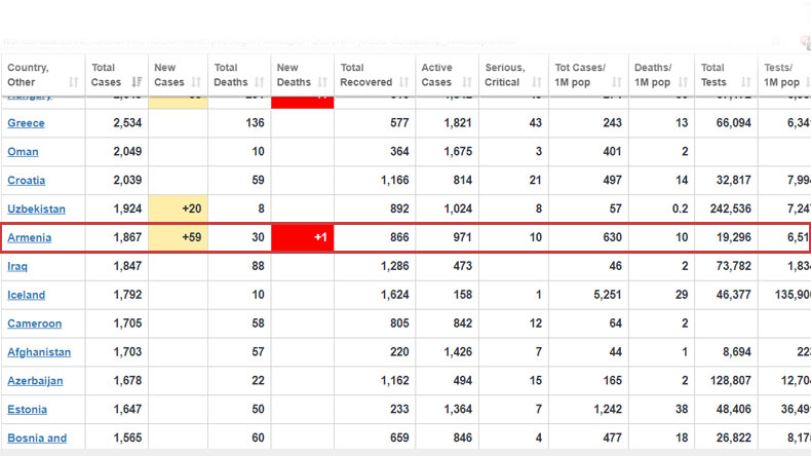811x456 pixels.
Task: Sort by Tot Cases/1M pop icon
Action: tap(617, 82)
